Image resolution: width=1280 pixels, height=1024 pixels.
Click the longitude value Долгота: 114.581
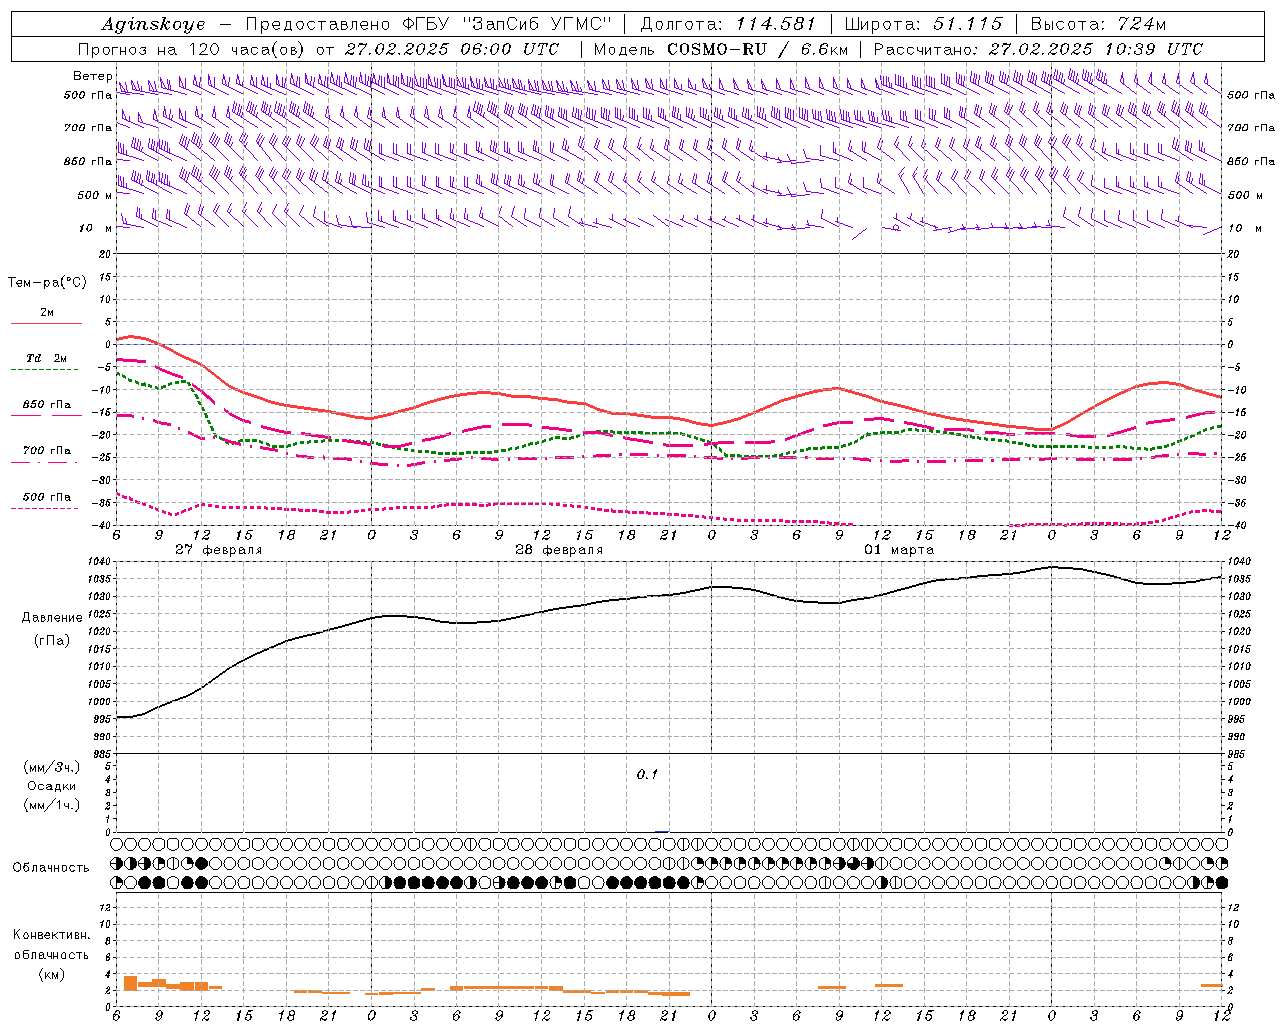click(x=727, y=24)
